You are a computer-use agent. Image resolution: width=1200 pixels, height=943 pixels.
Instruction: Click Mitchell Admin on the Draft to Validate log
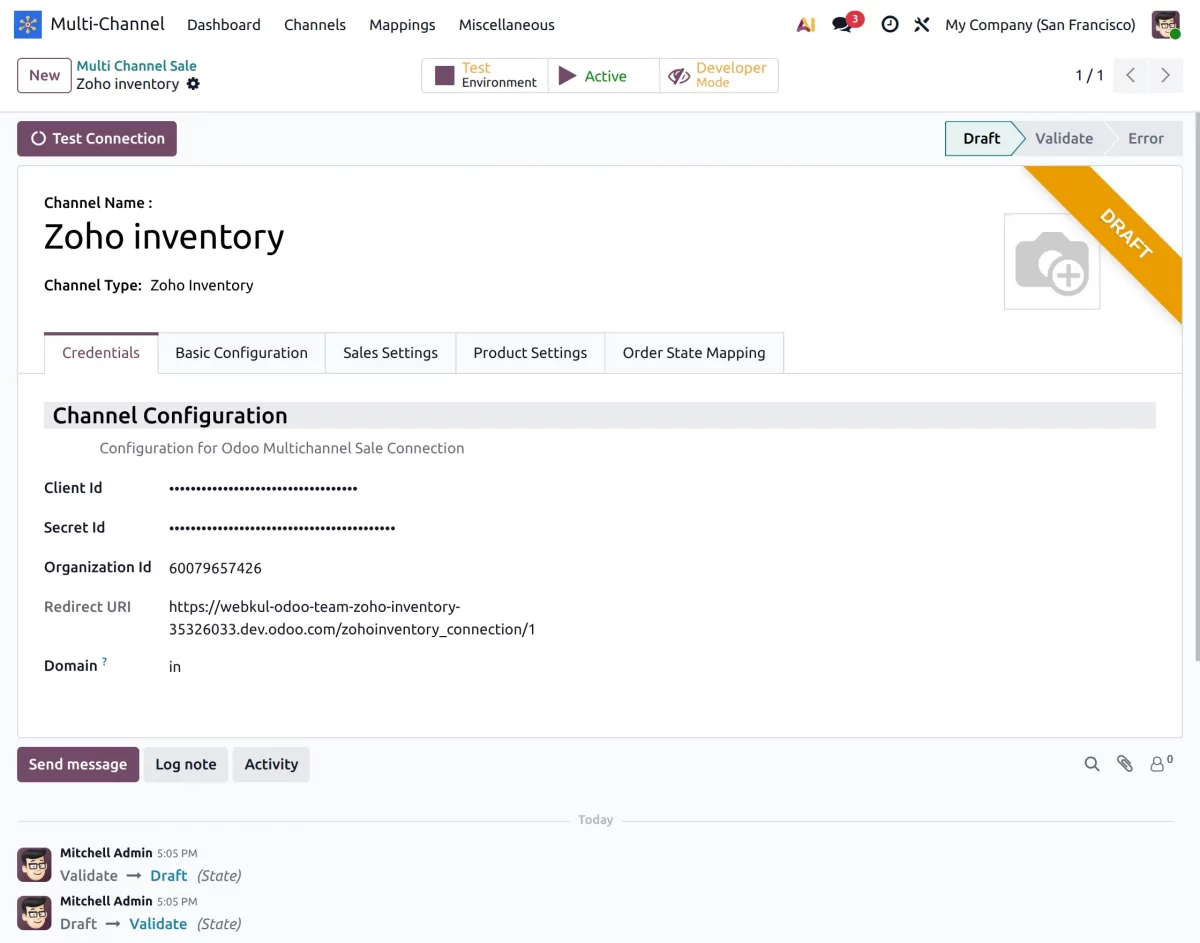click(106, 901)
